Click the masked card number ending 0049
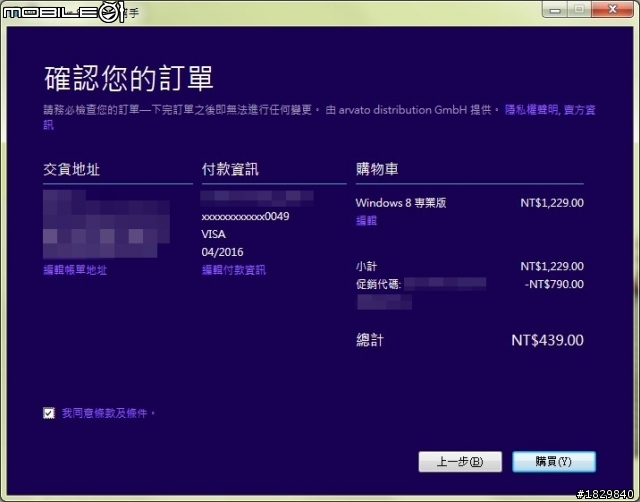 (245, 216)
